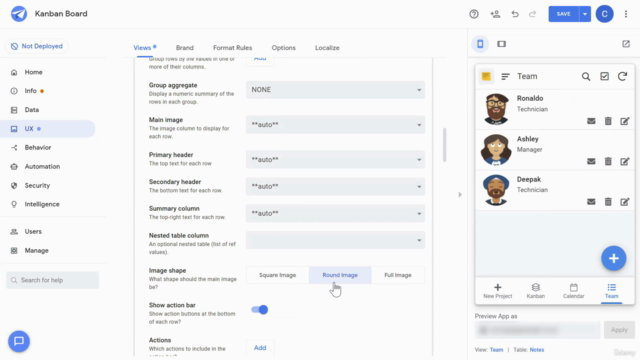Click the SAVE button
The width and height of the screenshot is (640, 360).
564,14
